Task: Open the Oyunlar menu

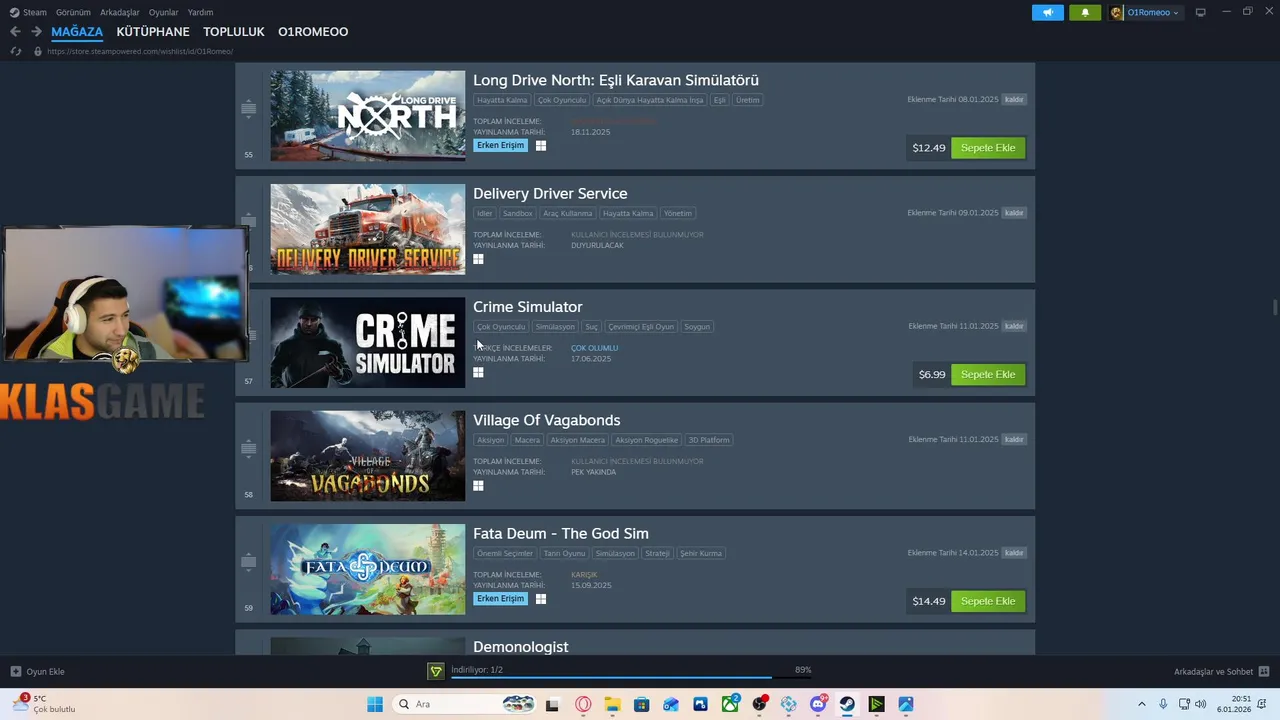Action: 164,12
